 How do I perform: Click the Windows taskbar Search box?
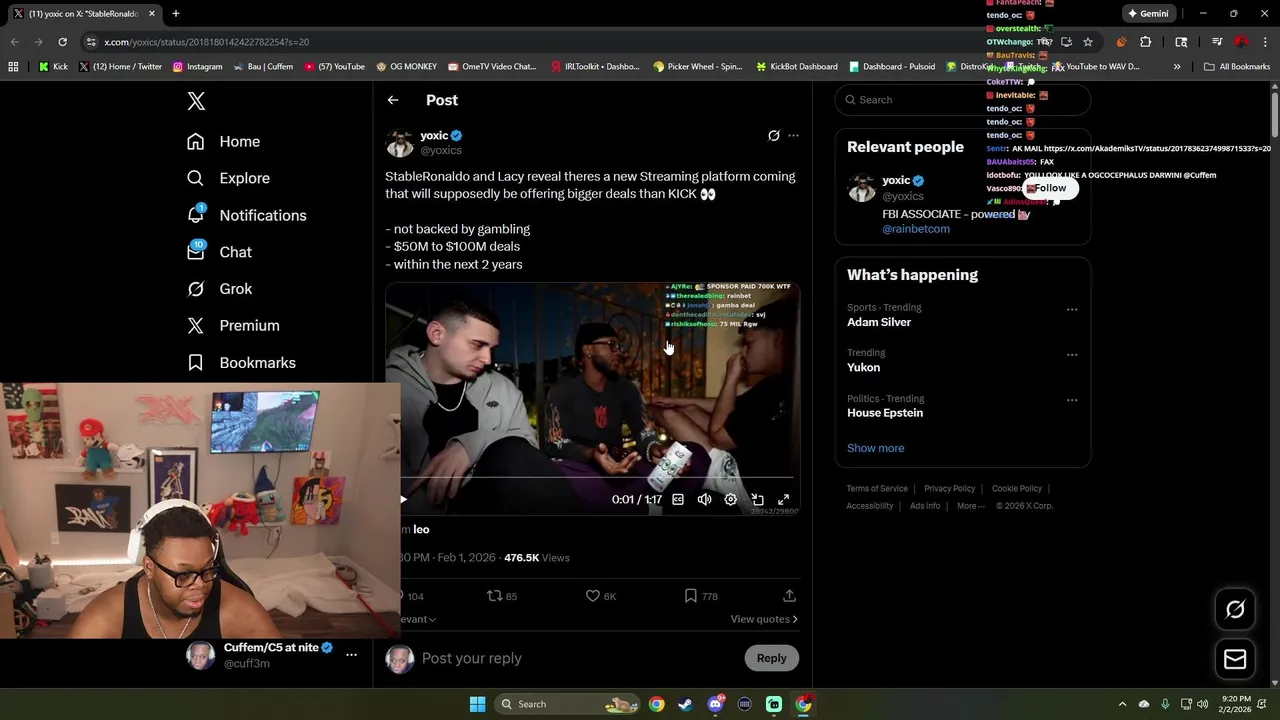pyautogui.click(x=566, y=704)
